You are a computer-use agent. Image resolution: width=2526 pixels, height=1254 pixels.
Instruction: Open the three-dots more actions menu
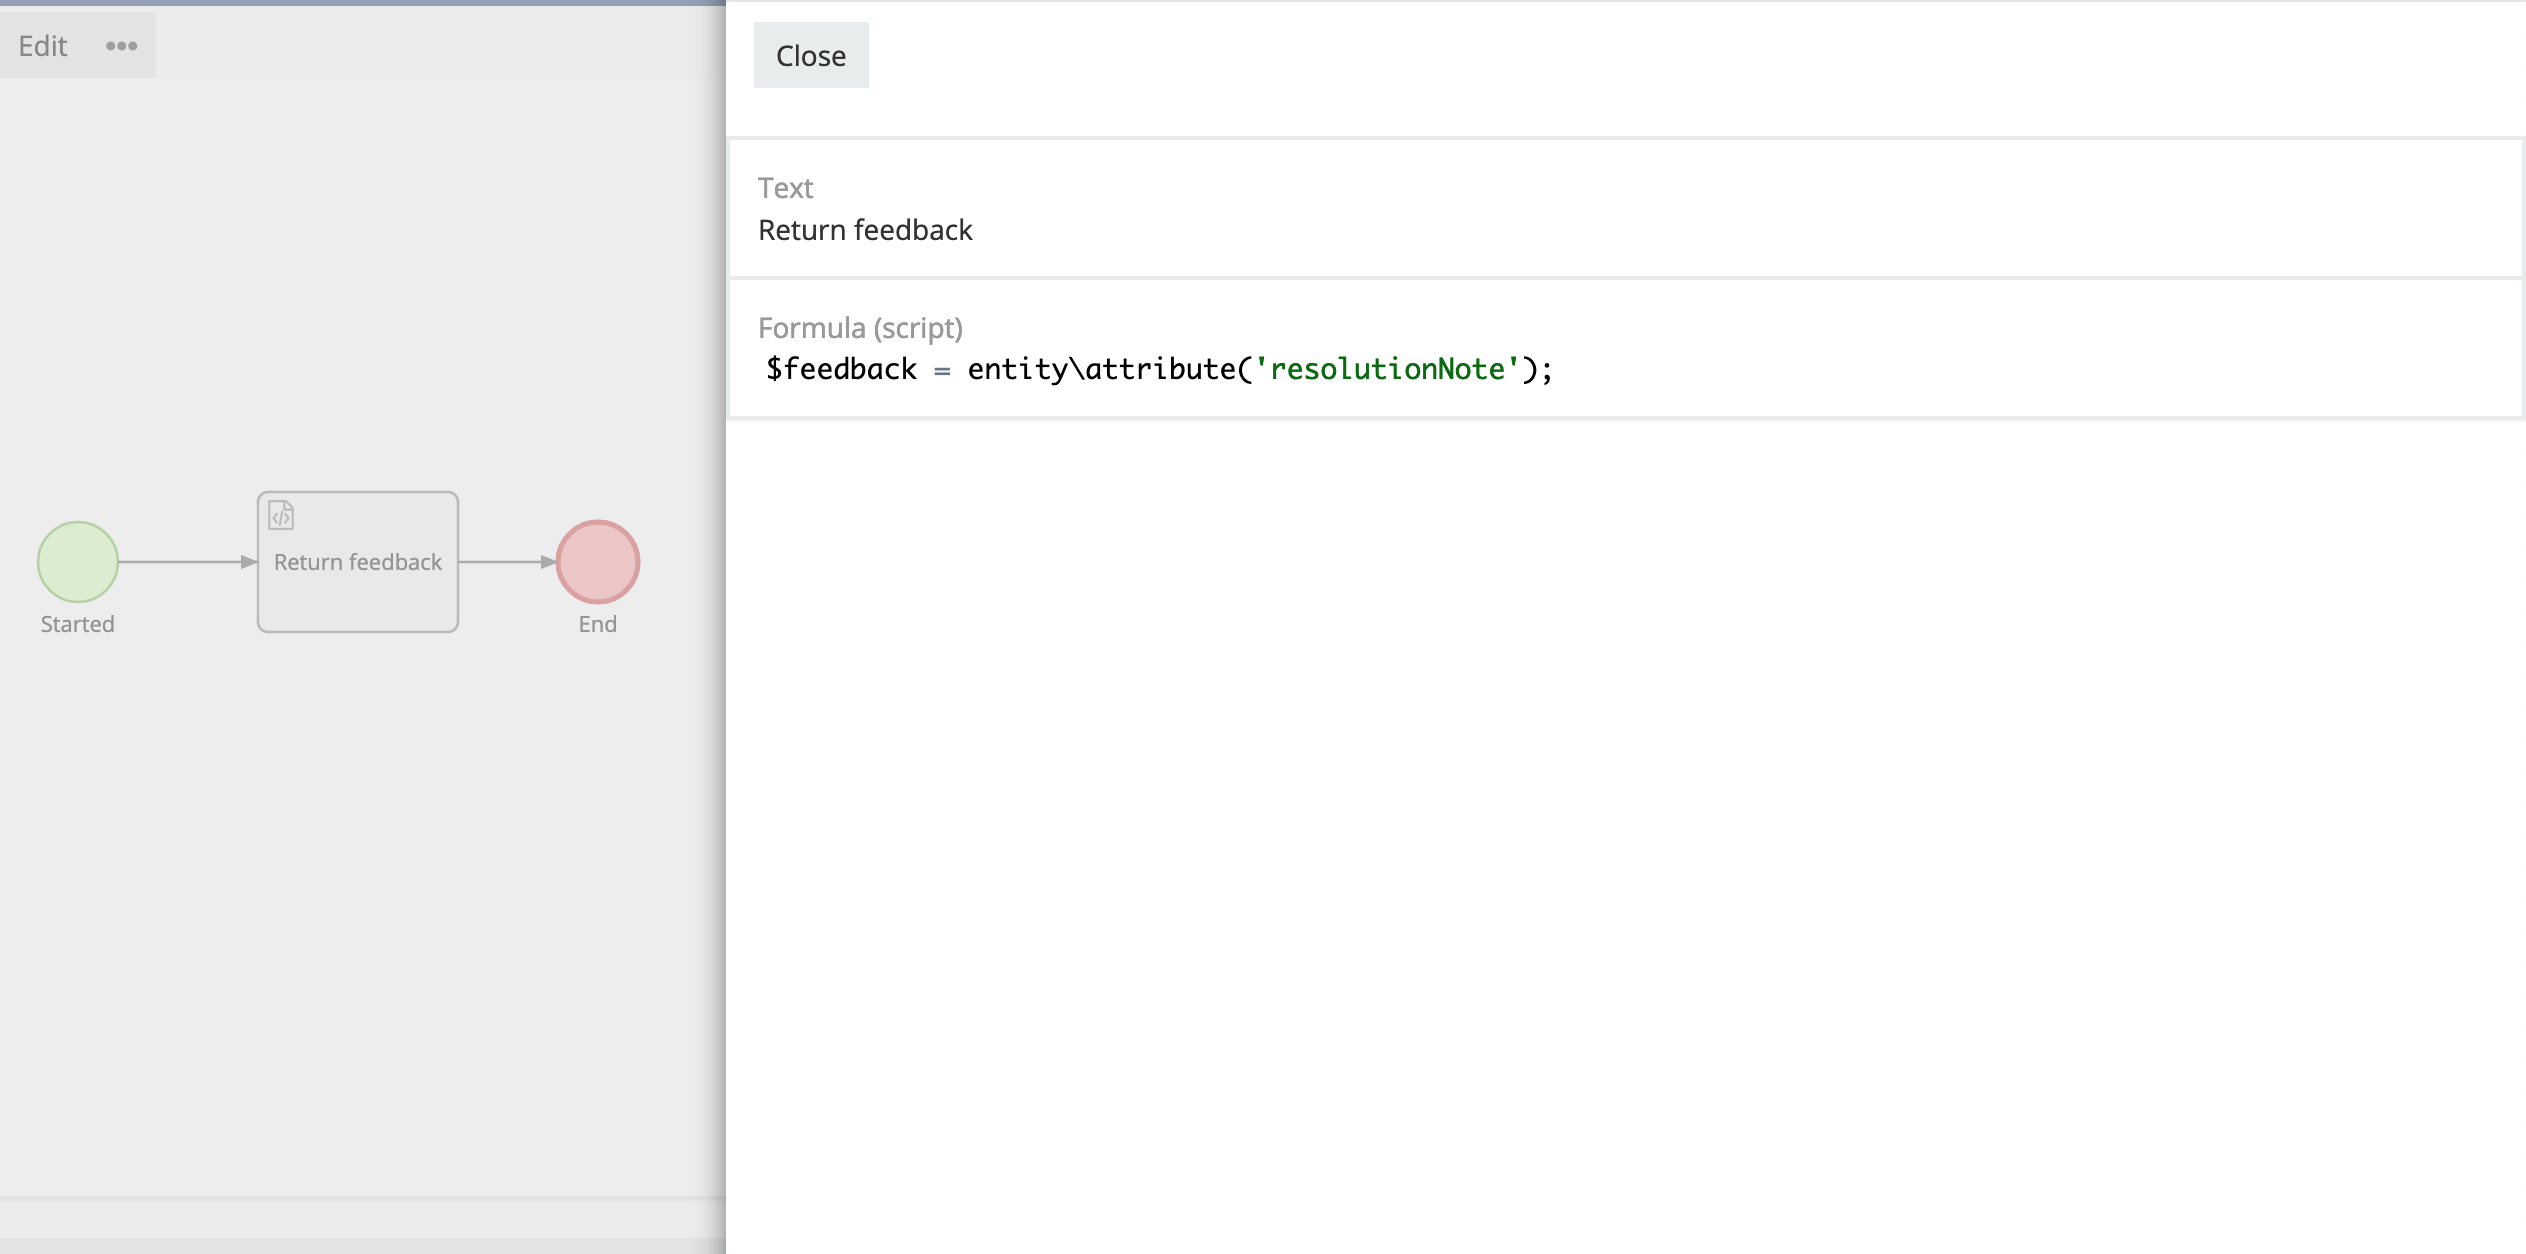(x=121, y=46)
